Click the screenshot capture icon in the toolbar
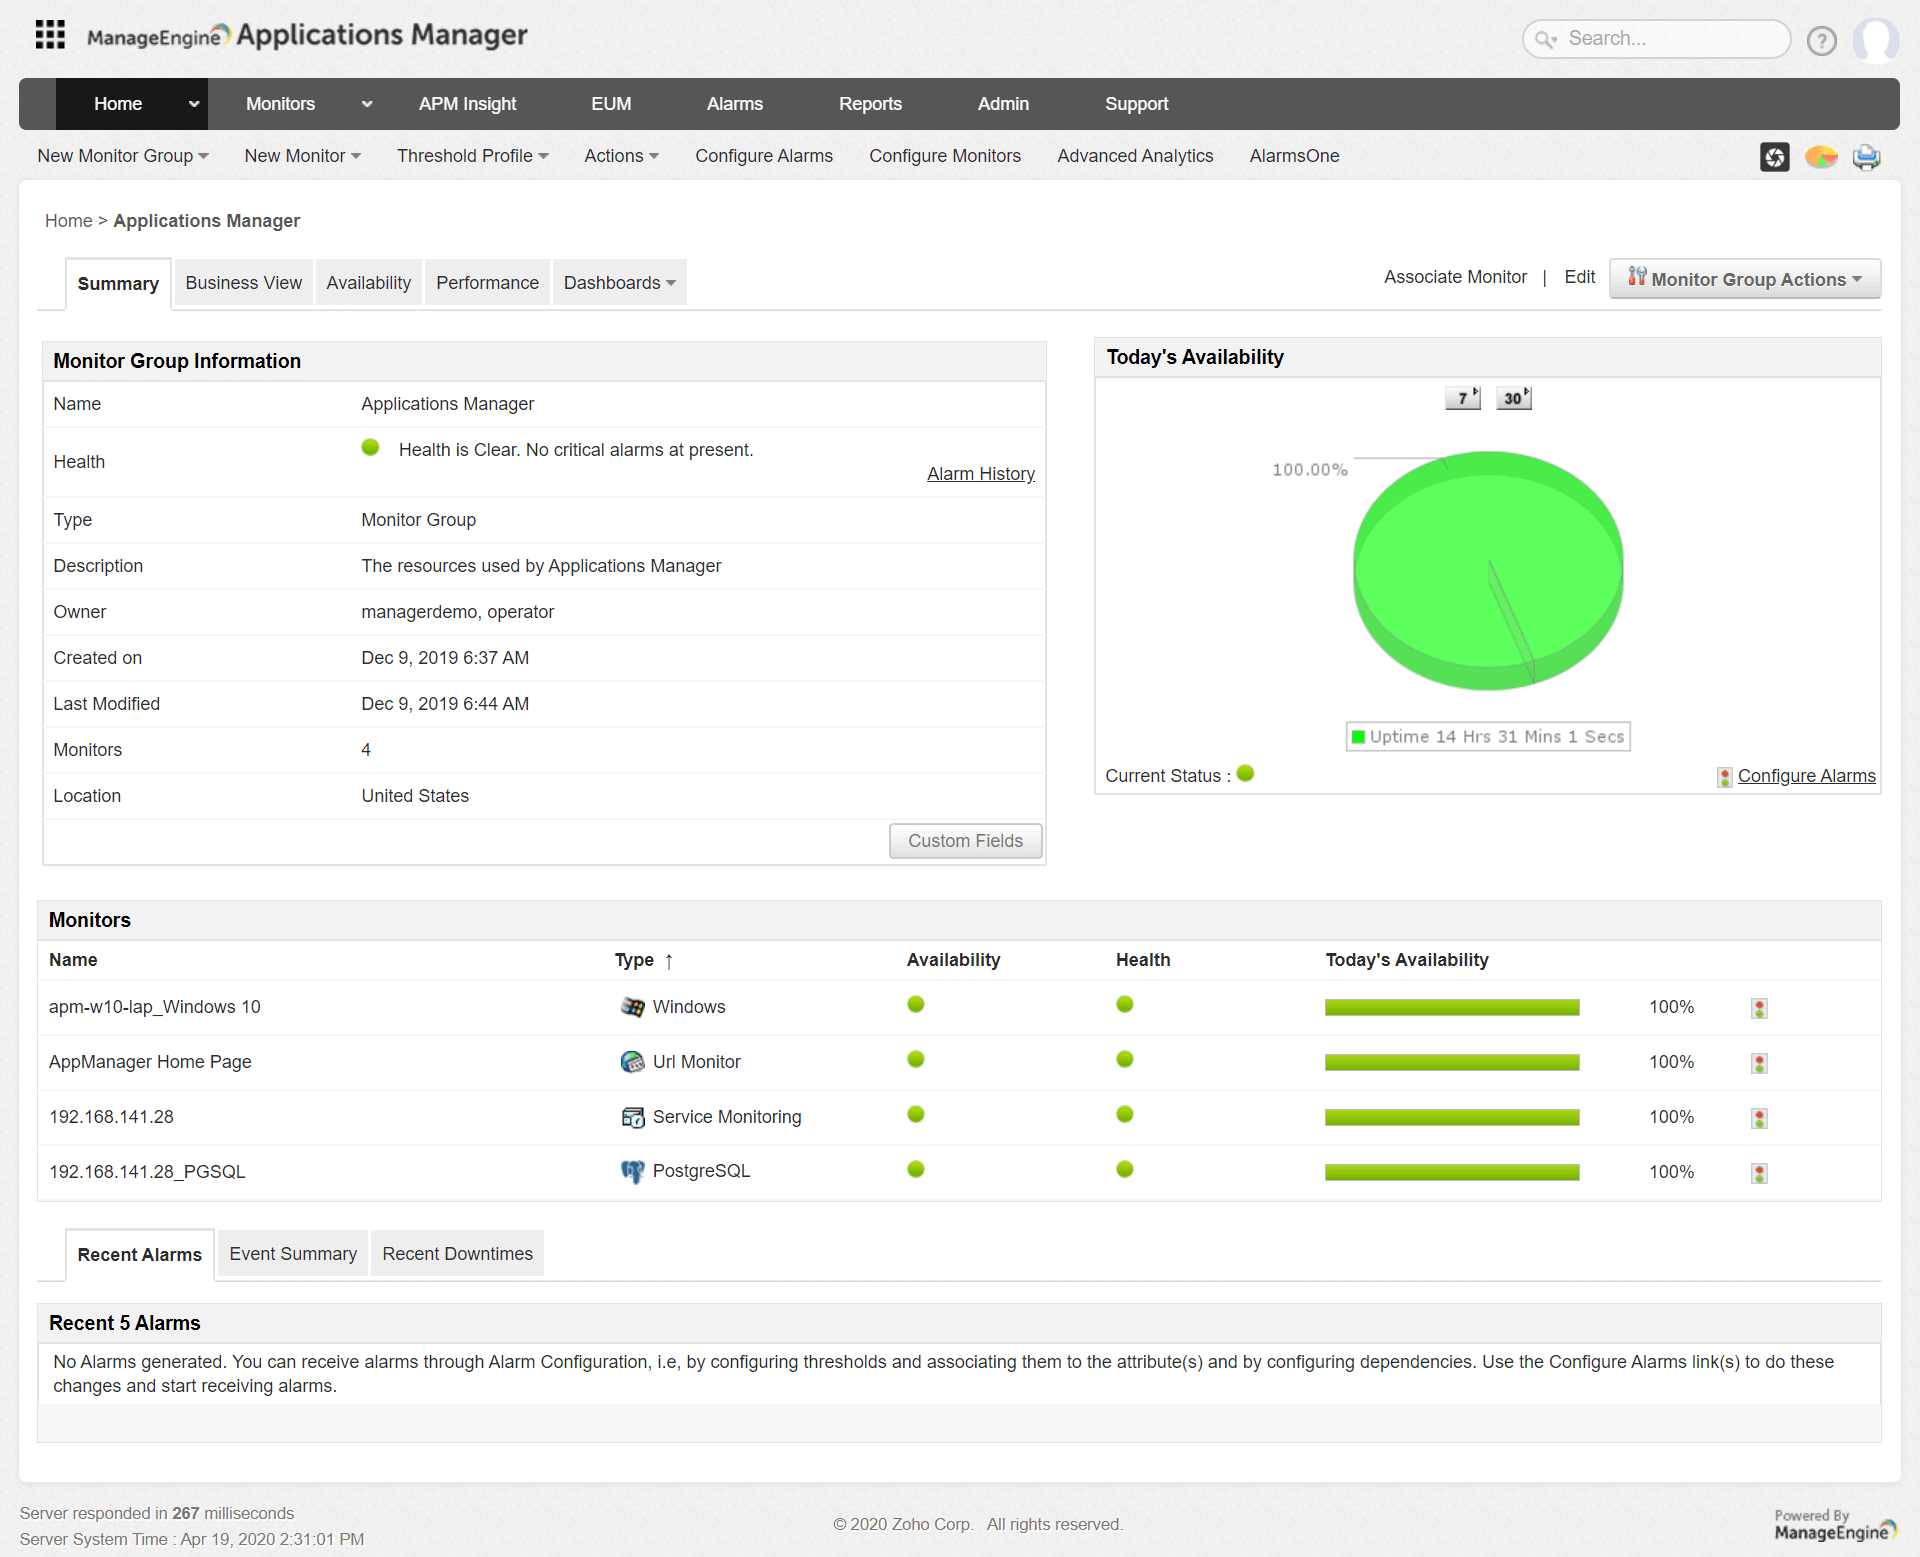This screenshot has height=1557, width=1920. pos(1775,157)
